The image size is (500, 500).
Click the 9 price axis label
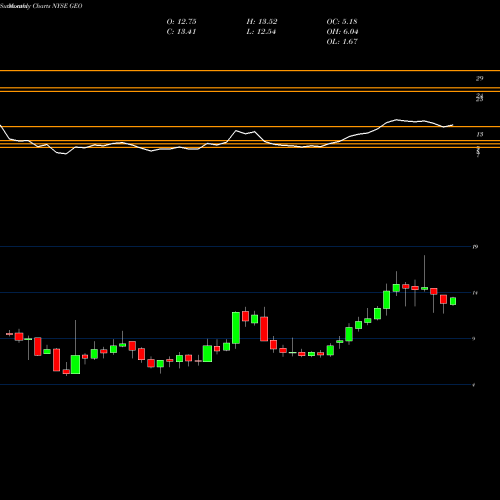click(x=474, y=339)
